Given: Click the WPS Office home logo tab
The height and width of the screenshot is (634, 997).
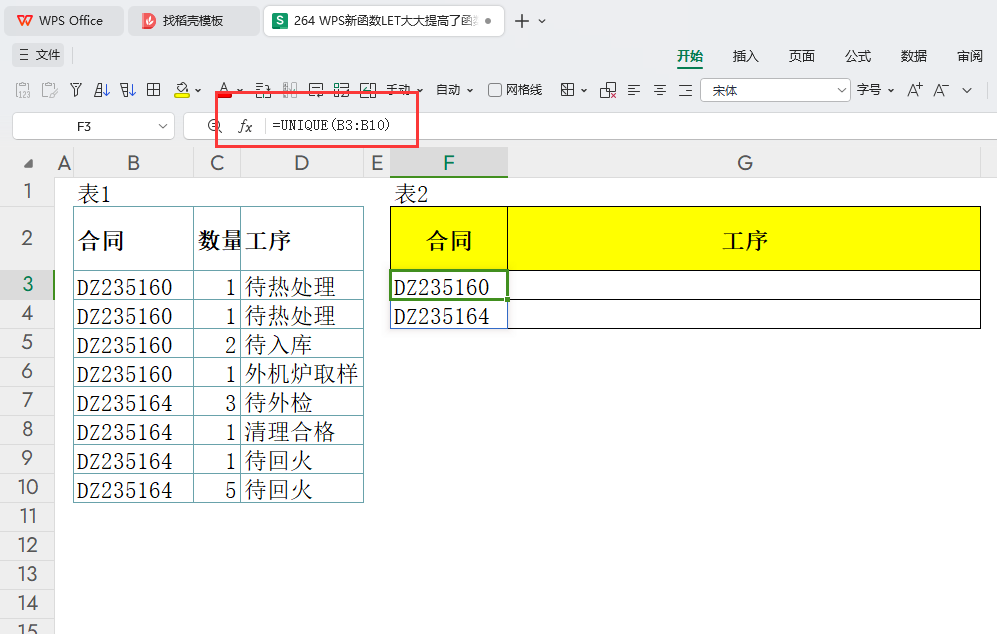Looking at the screenshot, I should [x=63, y=20].
